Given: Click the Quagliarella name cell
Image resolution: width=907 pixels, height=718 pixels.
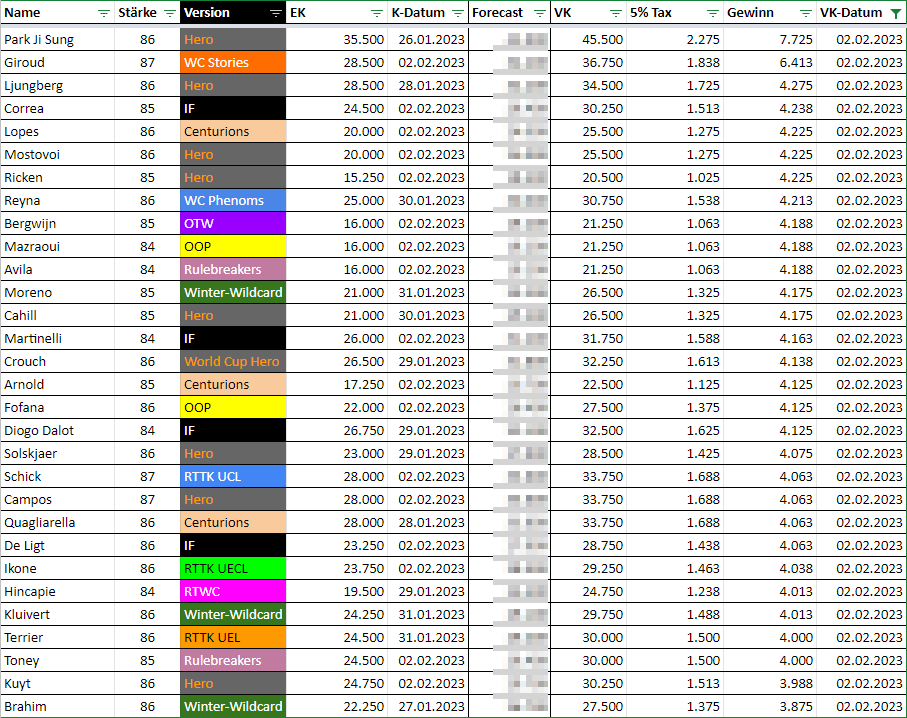Looking at the screenshot, I should pos(57,522).
